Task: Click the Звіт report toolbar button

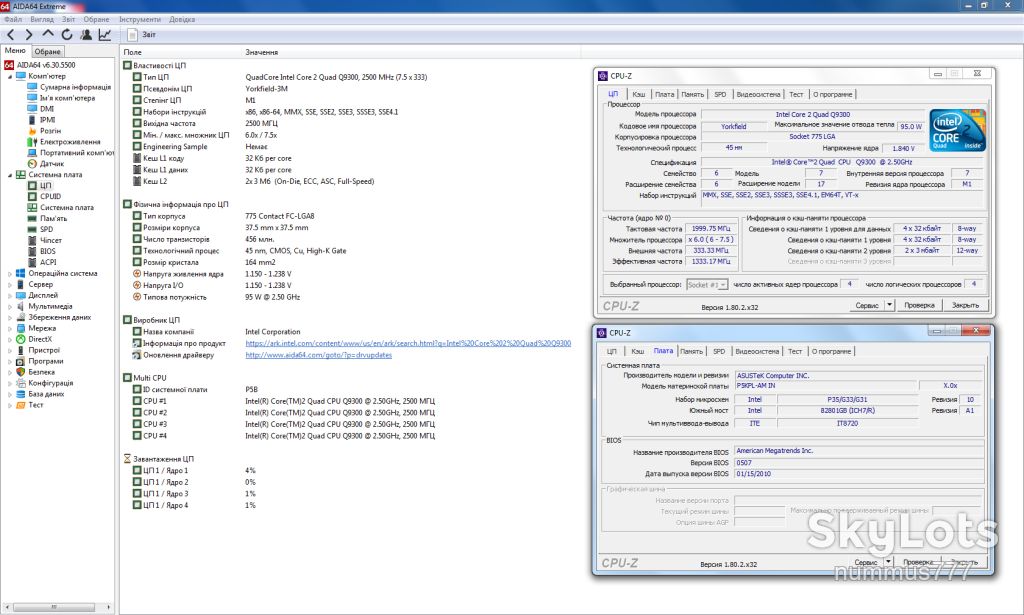Action: tap(142, 35)
